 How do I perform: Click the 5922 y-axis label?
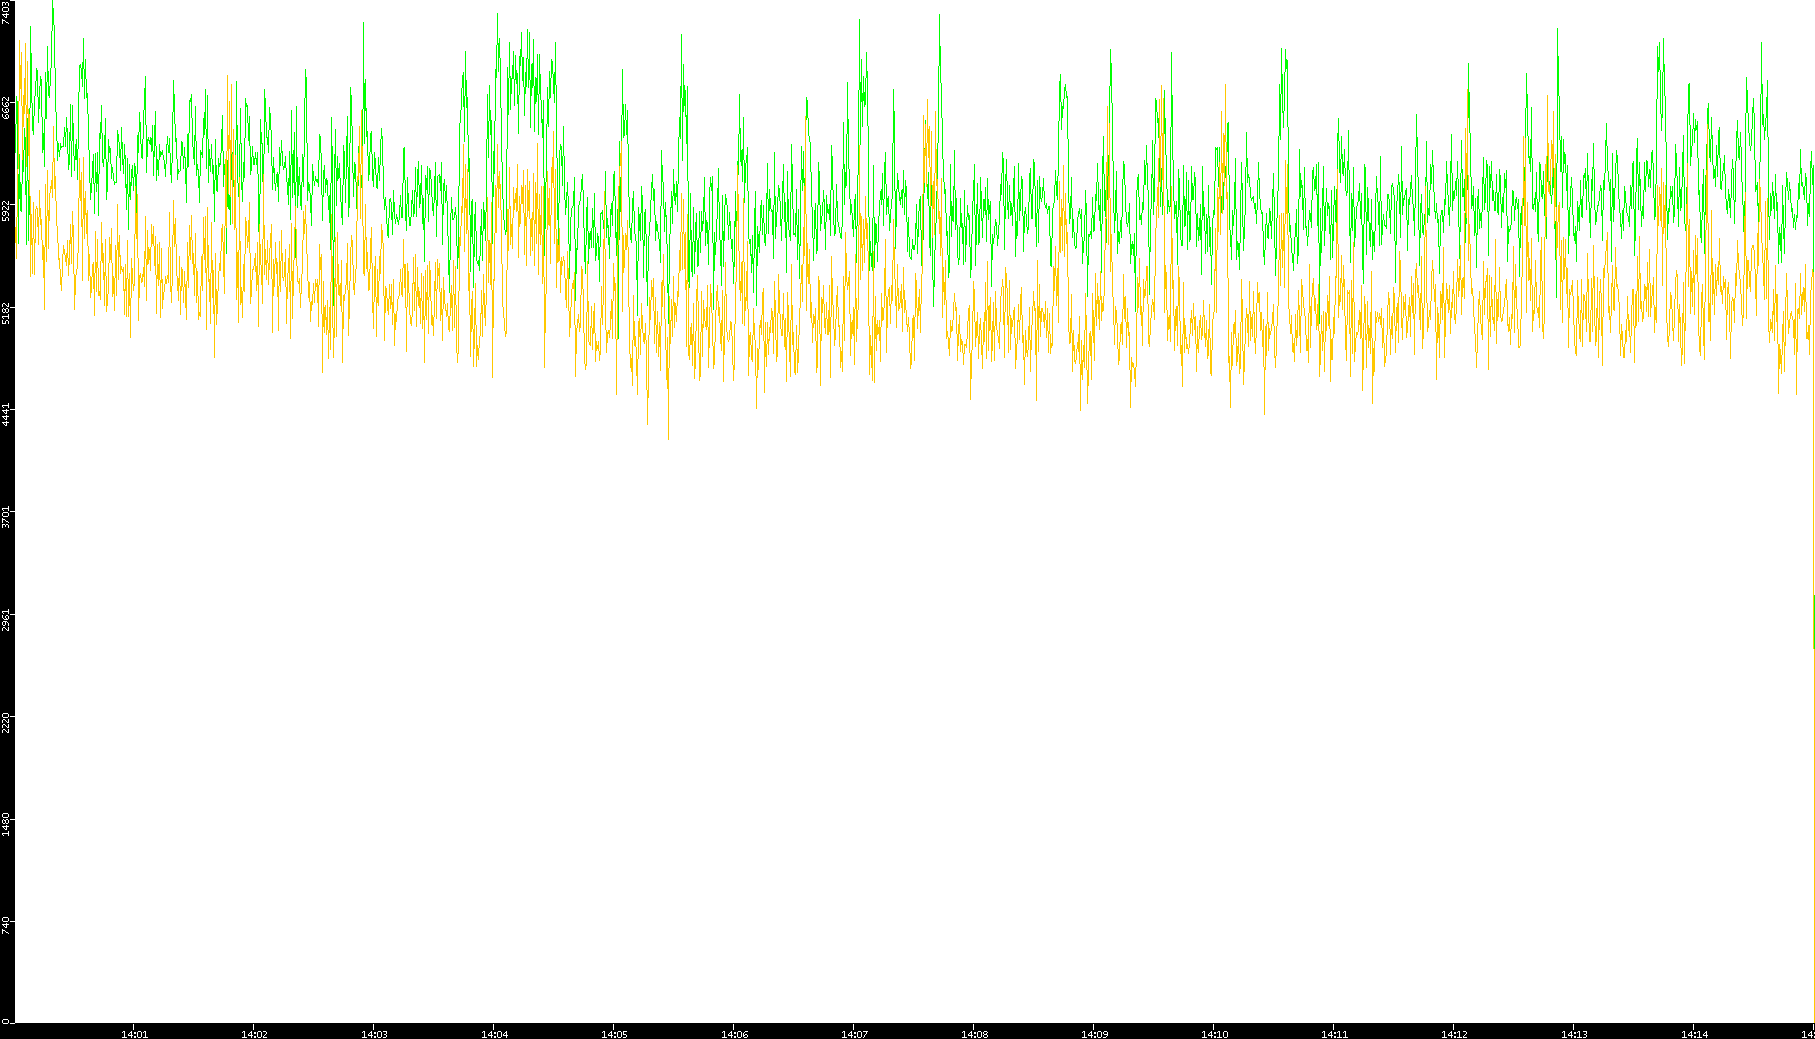[x=6, y=210]
